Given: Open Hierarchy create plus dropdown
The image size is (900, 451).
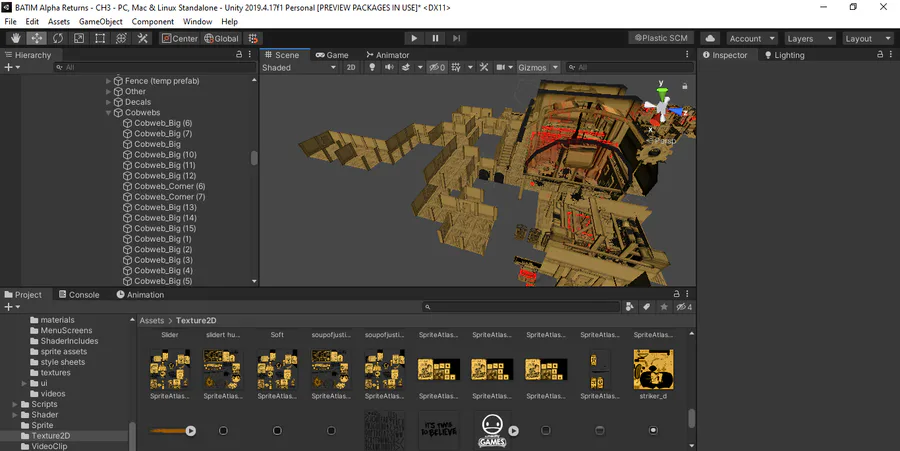Looking at the screenshot, I should tap(12, 67).
